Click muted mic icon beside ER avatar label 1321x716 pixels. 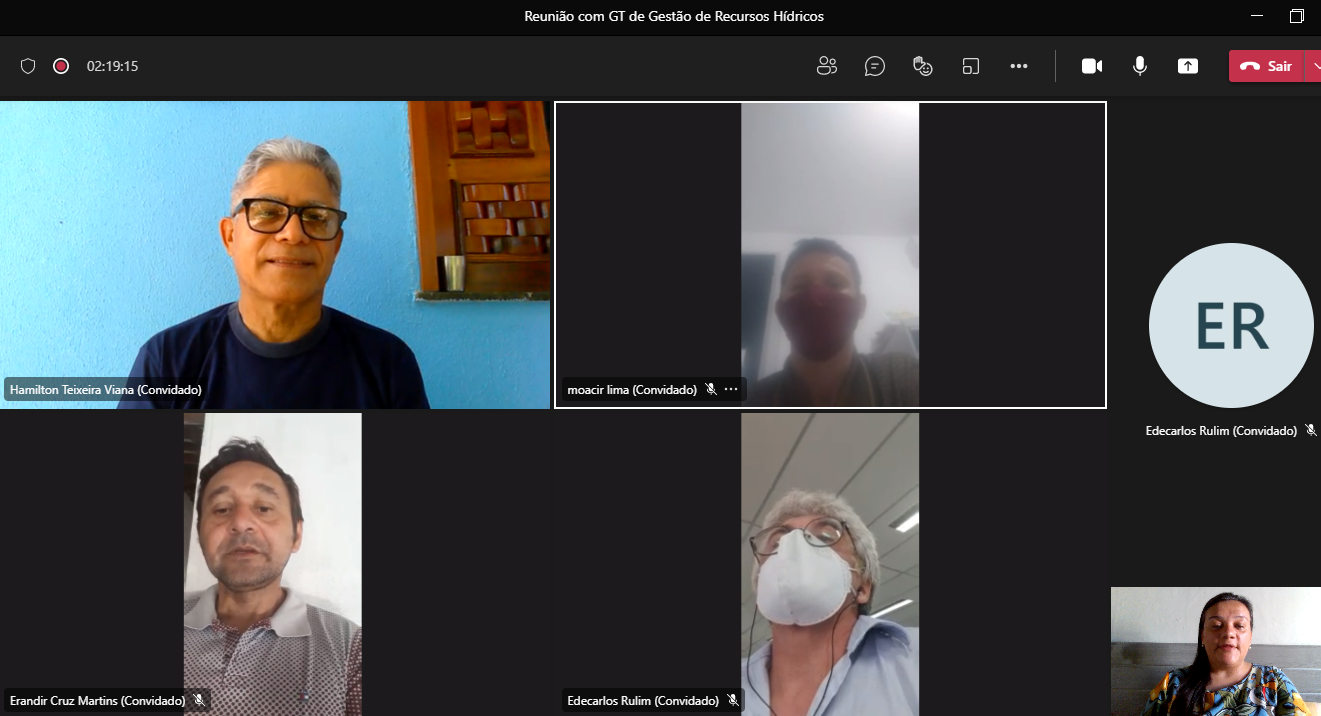(x=1311, y=430)
